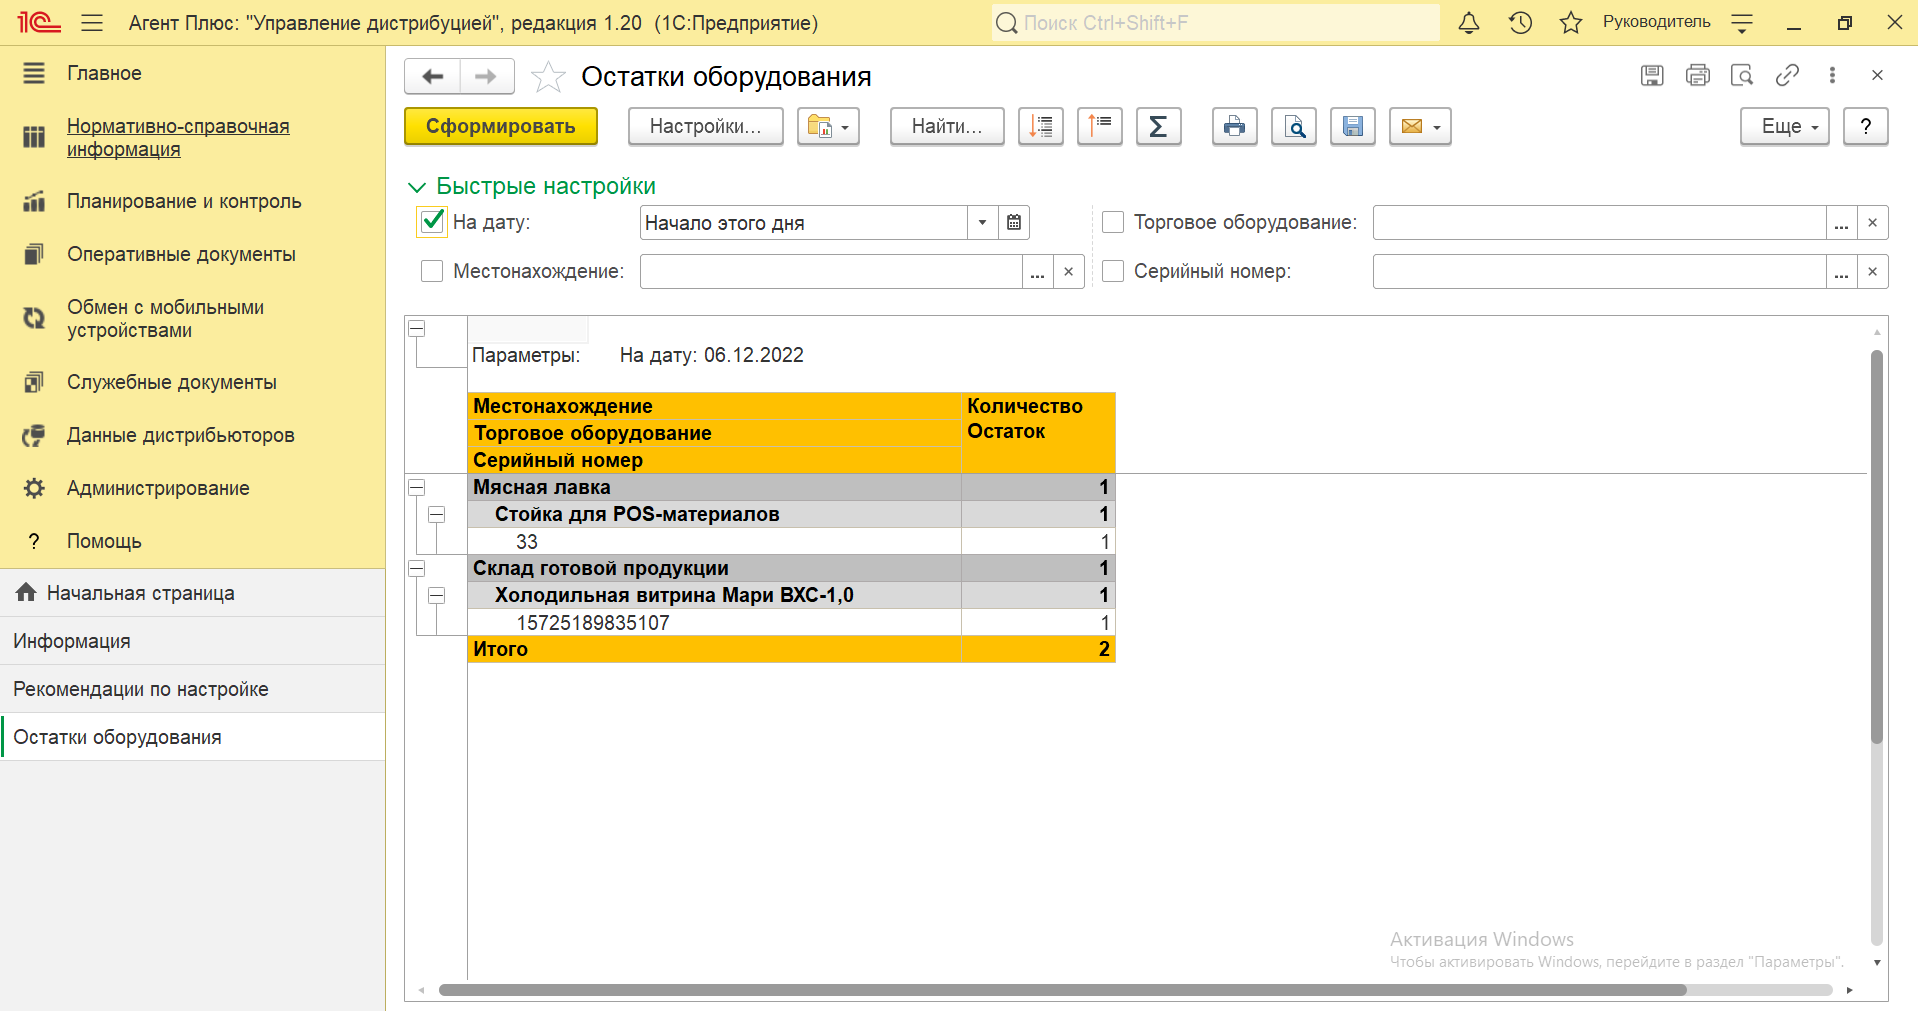Switch to Информация tab
This screenshot has width=1918, height=1011.
tap(193, 641)
